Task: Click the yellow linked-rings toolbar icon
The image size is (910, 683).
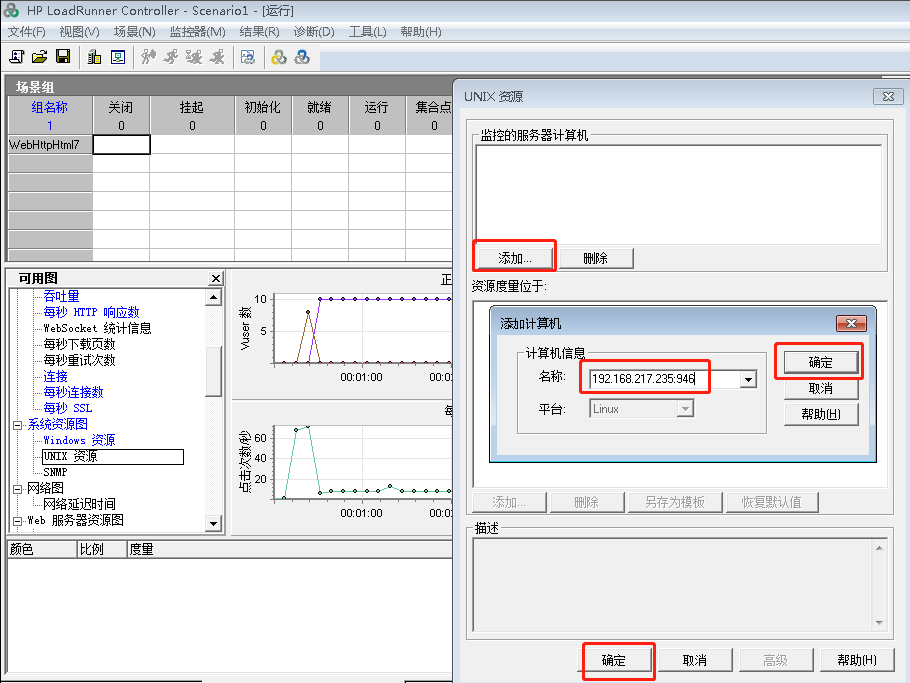Action: [x=279, y=57]
